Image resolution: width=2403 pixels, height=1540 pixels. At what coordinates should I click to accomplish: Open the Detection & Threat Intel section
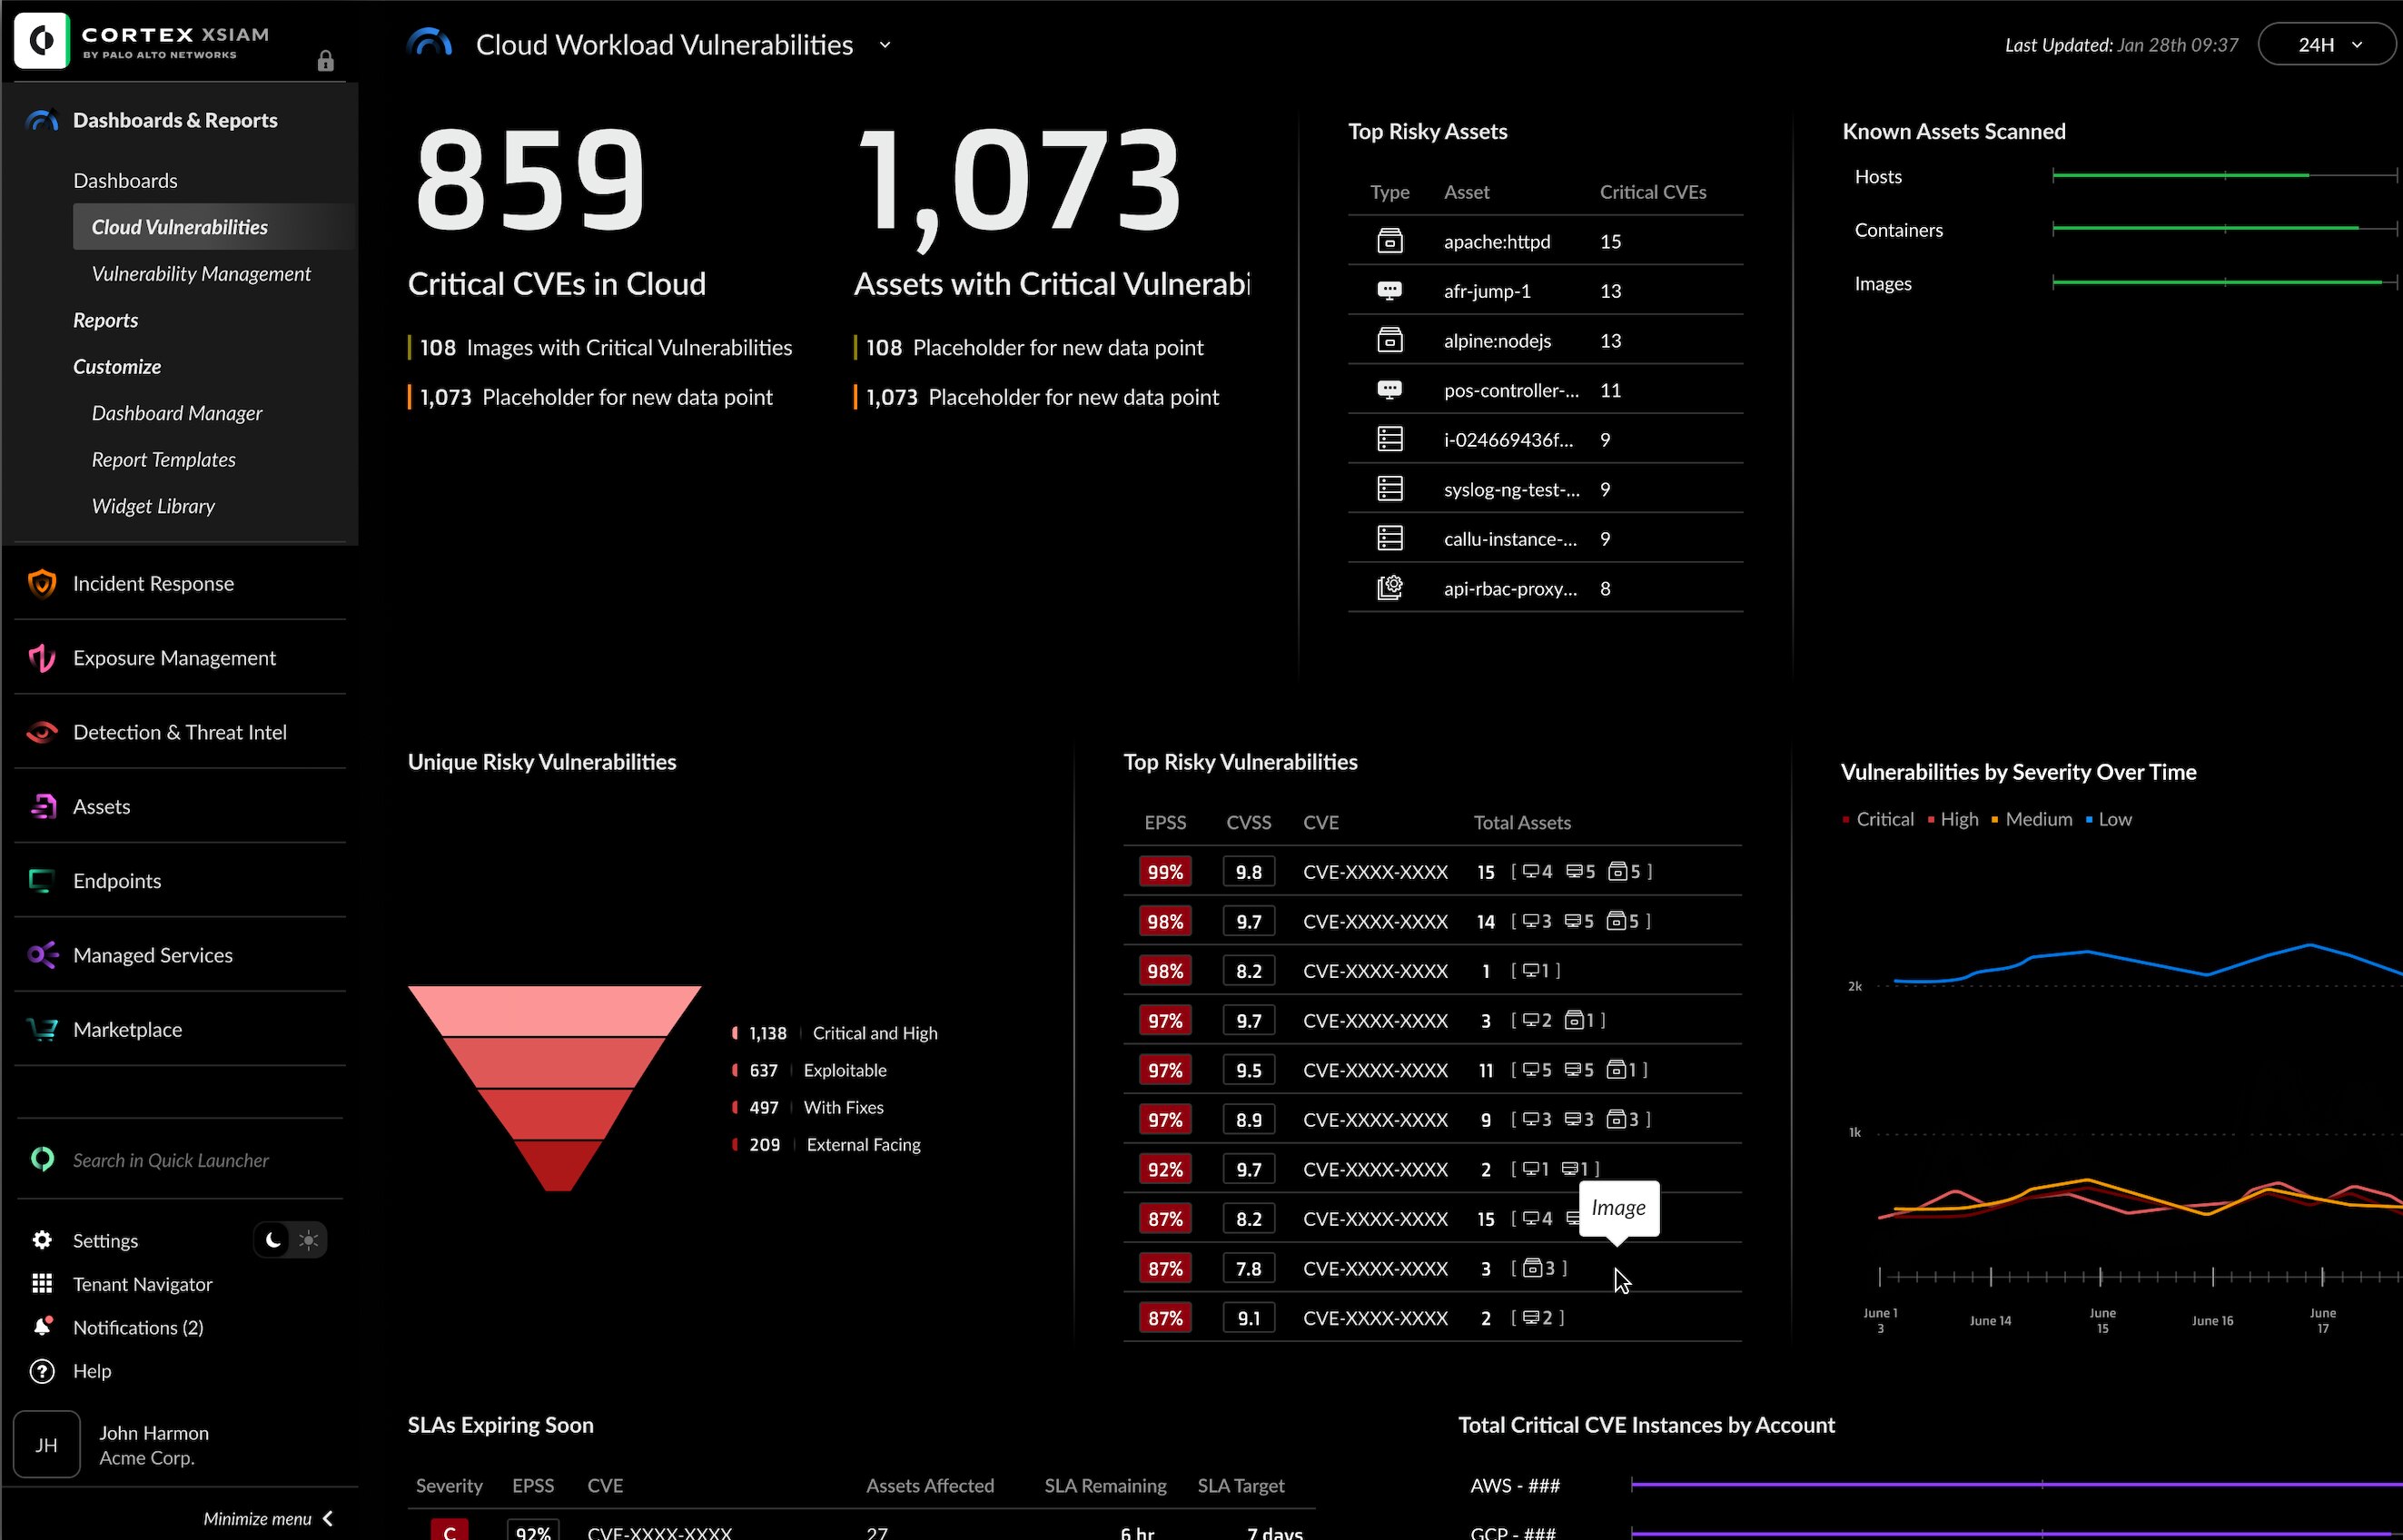tap(181, 731)
